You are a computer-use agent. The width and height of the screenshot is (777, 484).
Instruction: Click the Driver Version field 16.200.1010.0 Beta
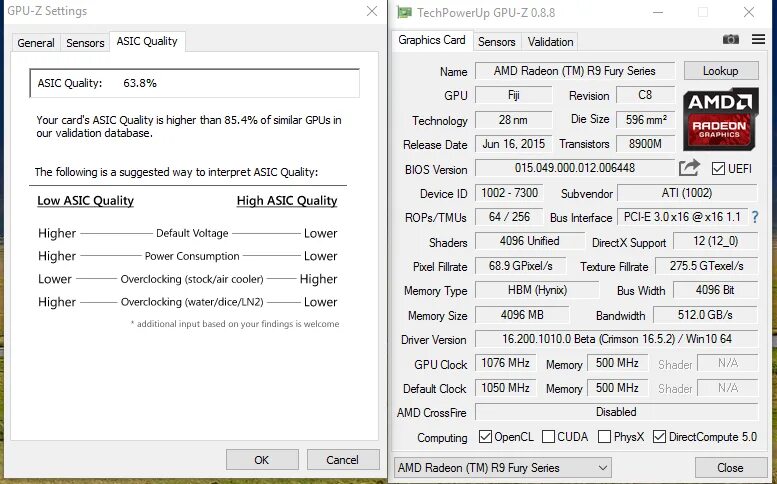(616, 339)
